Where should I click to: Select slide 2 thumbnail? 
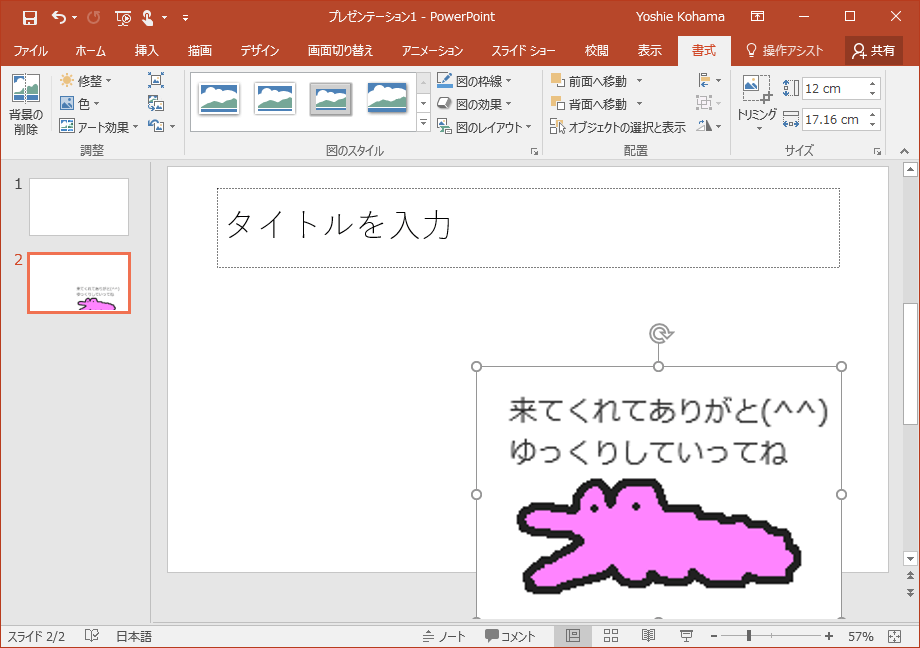point(79,283)
